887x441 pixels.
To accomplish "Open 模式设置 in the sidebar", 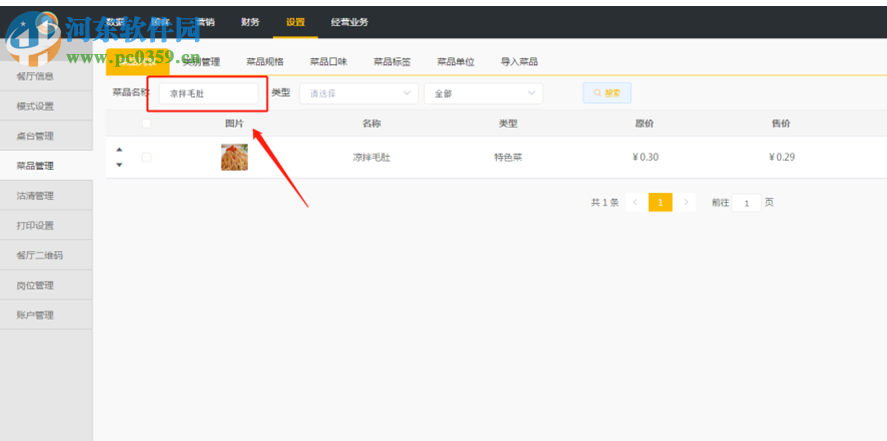I will (x=46, y=106).
